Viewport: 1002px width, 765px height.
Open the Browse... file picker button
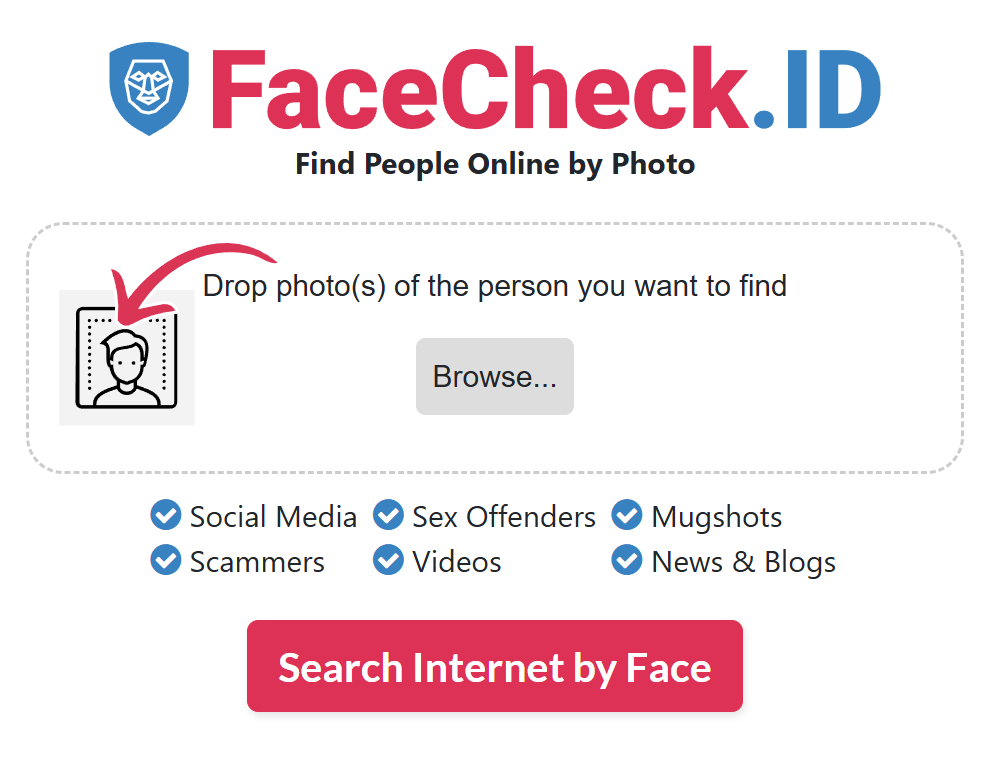tap(495, 376)
